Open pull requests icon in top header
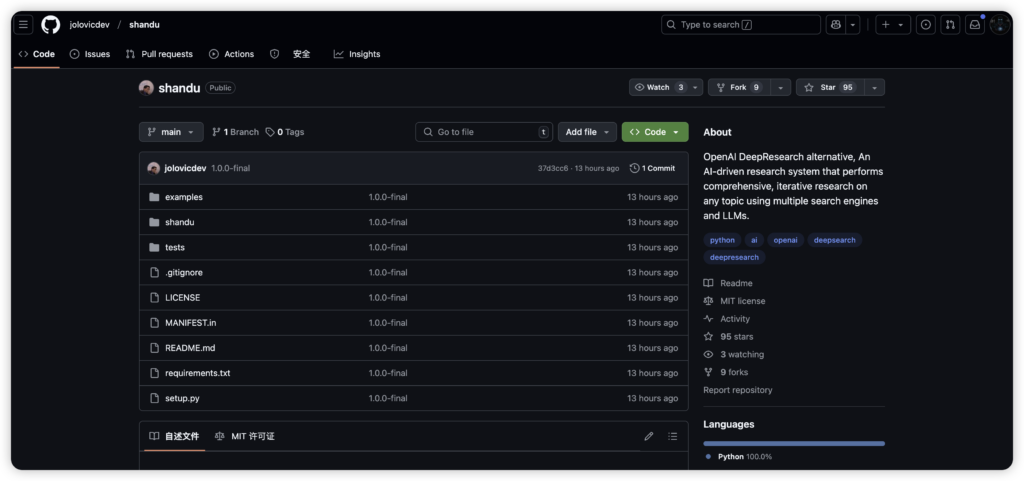Image resolution: width=1024 pixels, height=481 pixels. tap(950, 25)
